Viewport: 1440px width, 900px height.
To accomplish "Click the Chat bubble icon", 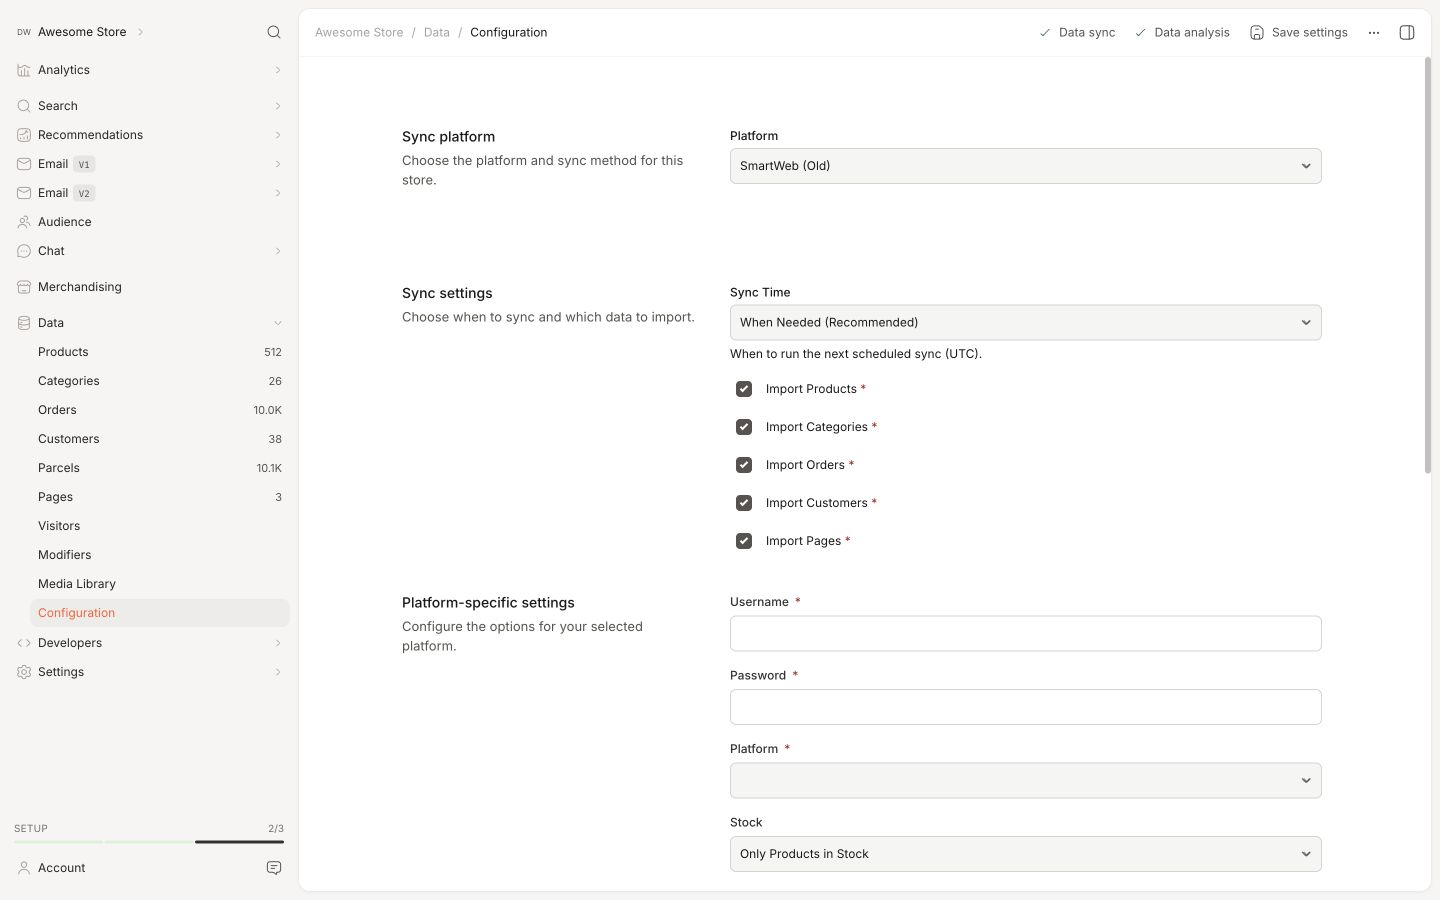I will (24, 251).
